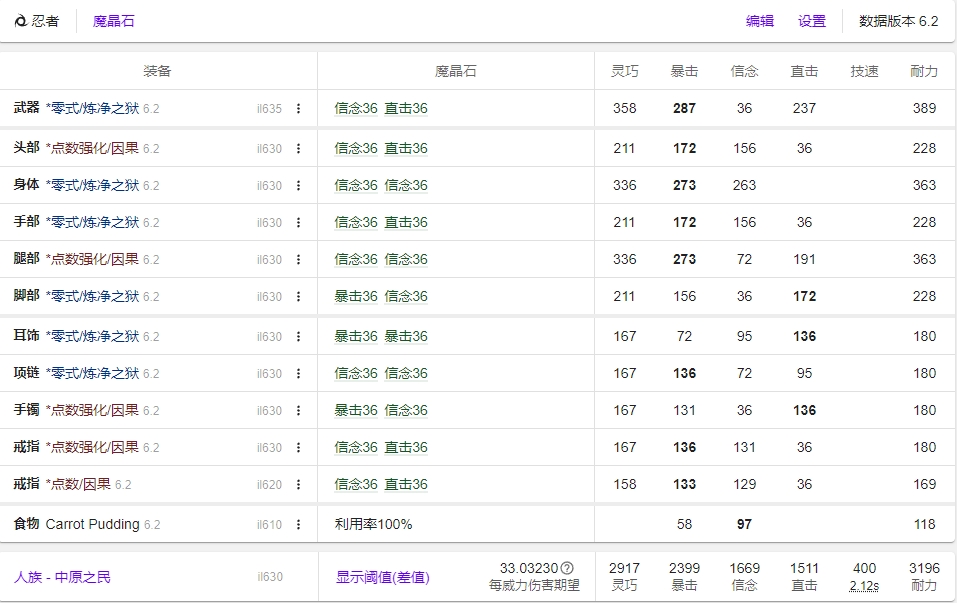Viewport: 957px width, 603px height.
Task: Open the 设置 link
Action: click(812, 20)
